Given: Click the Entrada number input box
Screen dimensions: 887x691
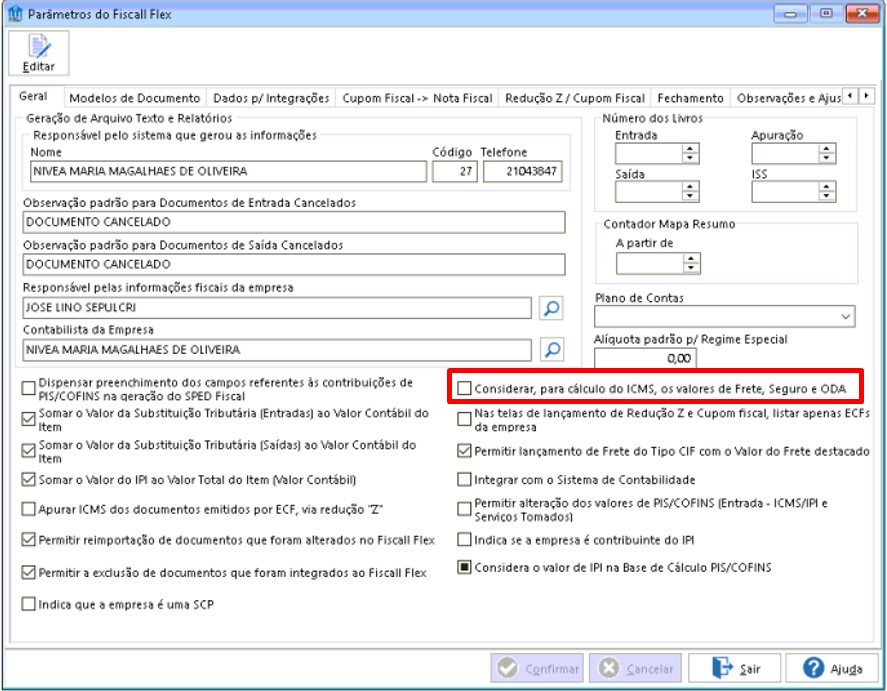Looking at the screenshot, I should pos(649,153).
